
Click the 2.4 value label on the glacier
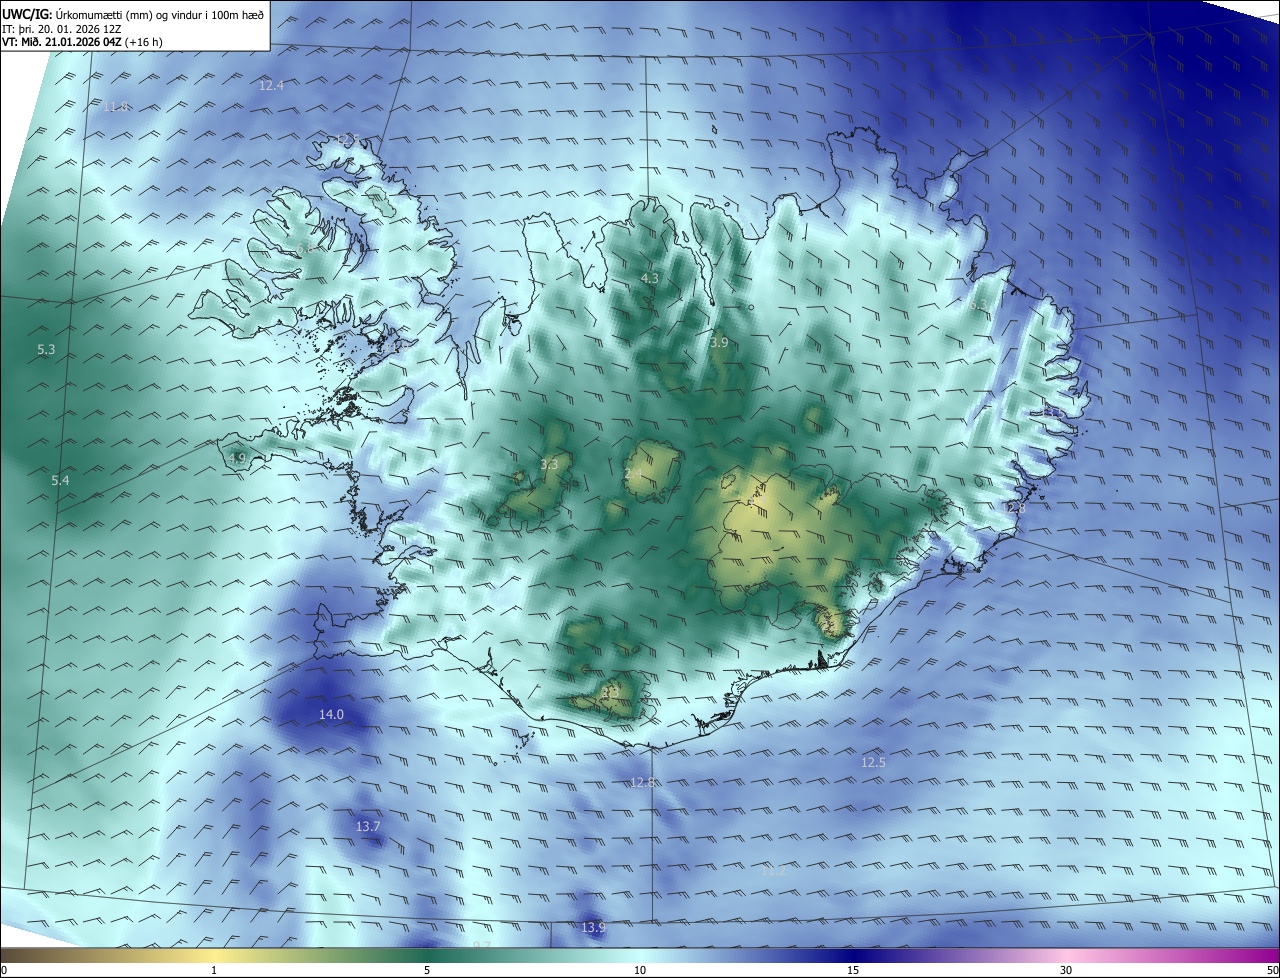click(634, 474)
